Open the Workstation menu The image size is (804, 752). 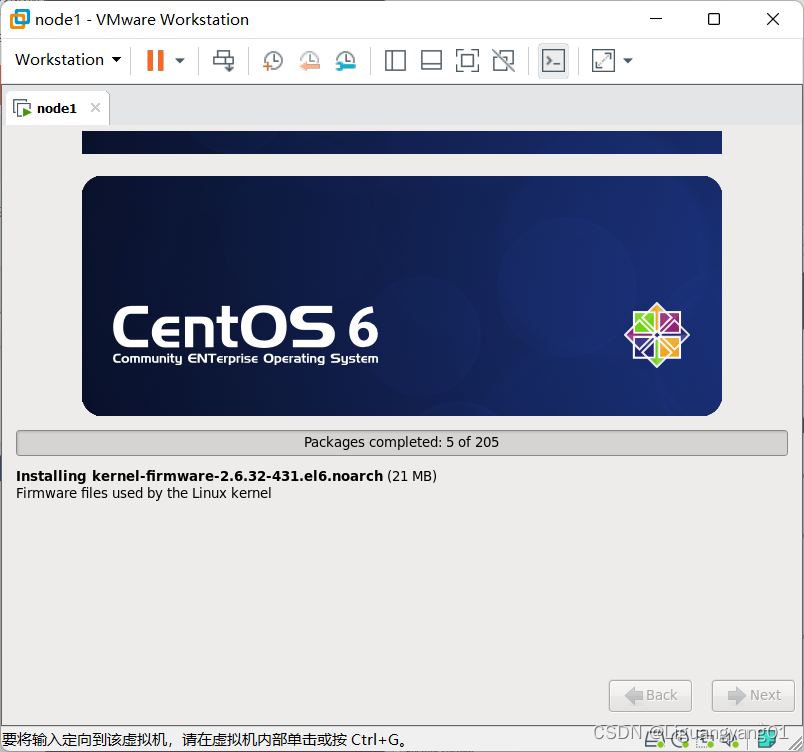[x=68, y=60]
